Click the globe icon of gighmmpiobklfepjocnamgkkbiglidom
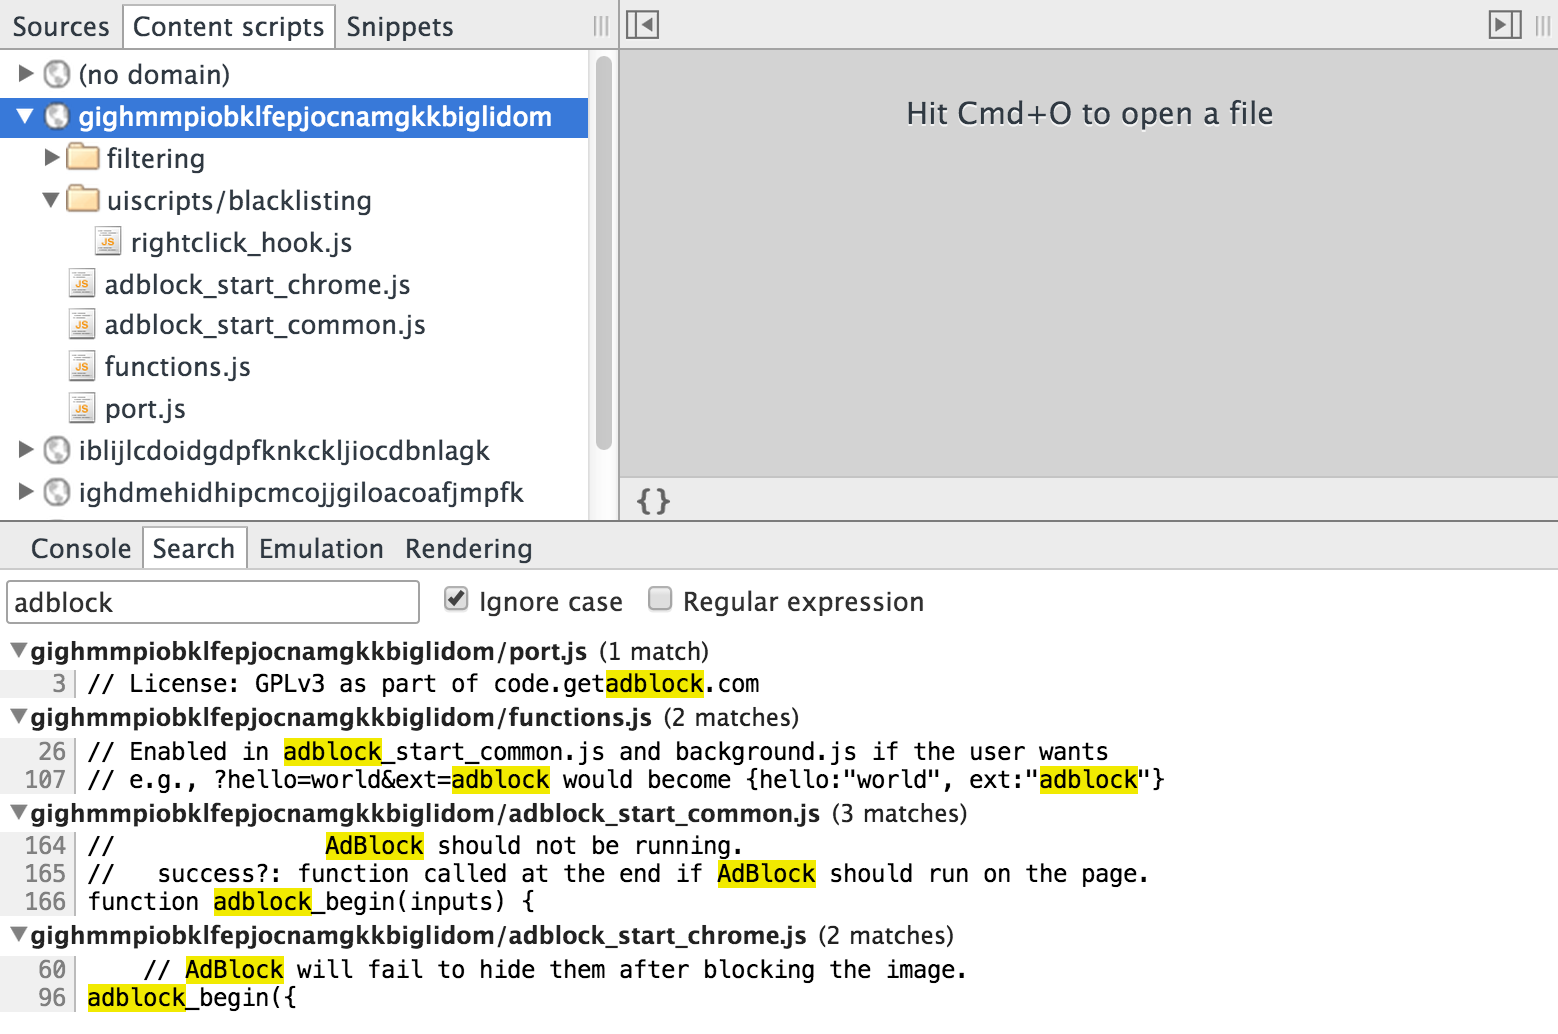Screen dimensions: 1558x1034 coord(57,117)
